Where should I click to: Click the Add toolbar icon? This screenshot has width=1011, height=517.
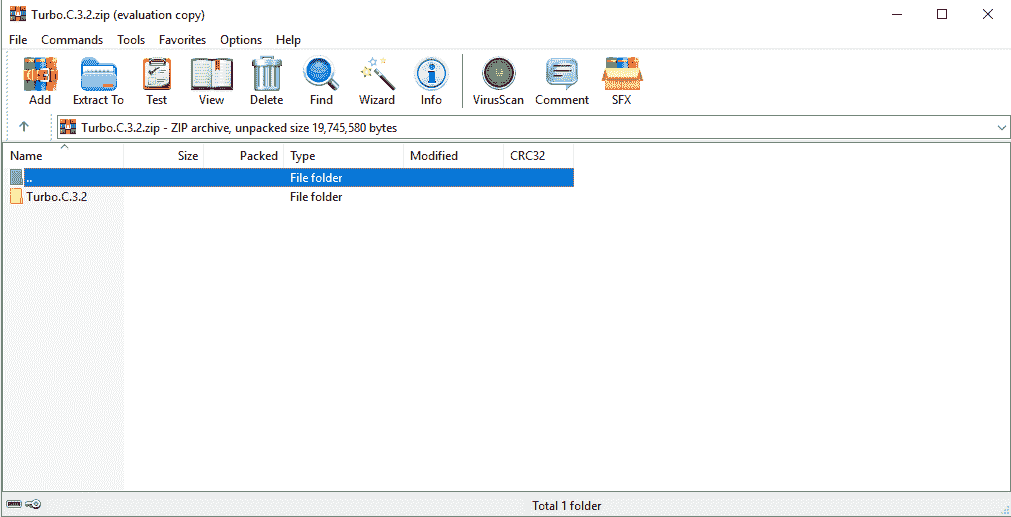coord(40,81)
